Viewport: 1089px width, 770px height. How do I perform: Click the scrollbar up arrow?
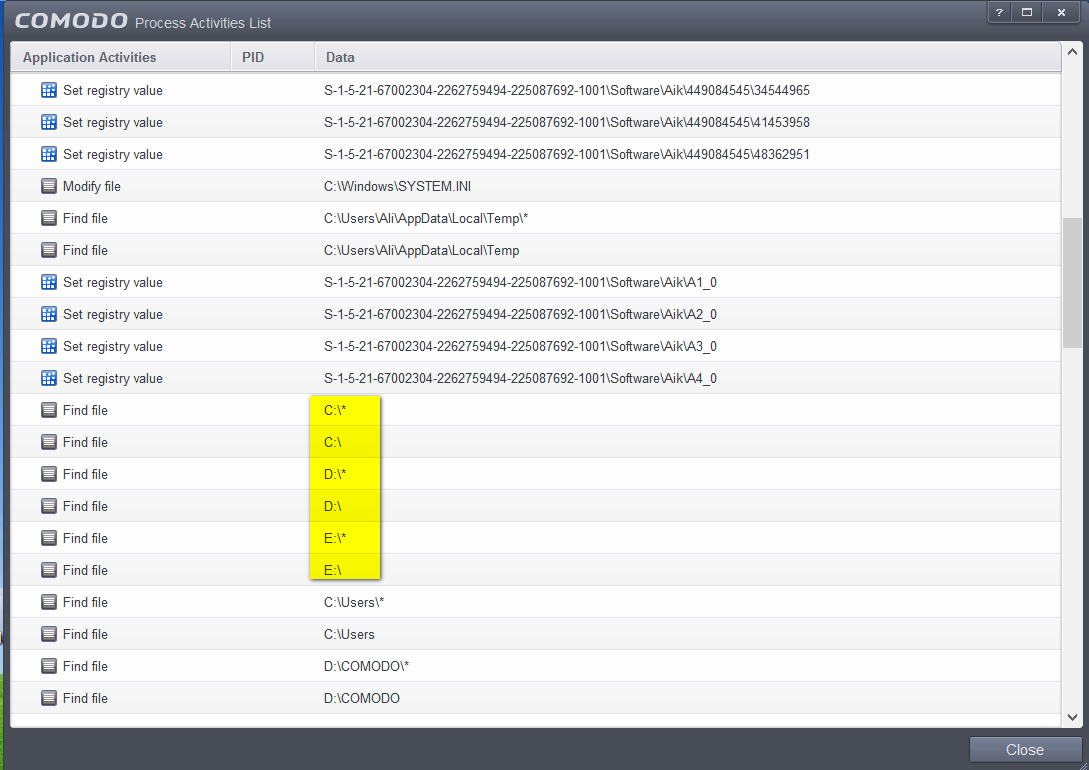click(x=1072, y=52)
